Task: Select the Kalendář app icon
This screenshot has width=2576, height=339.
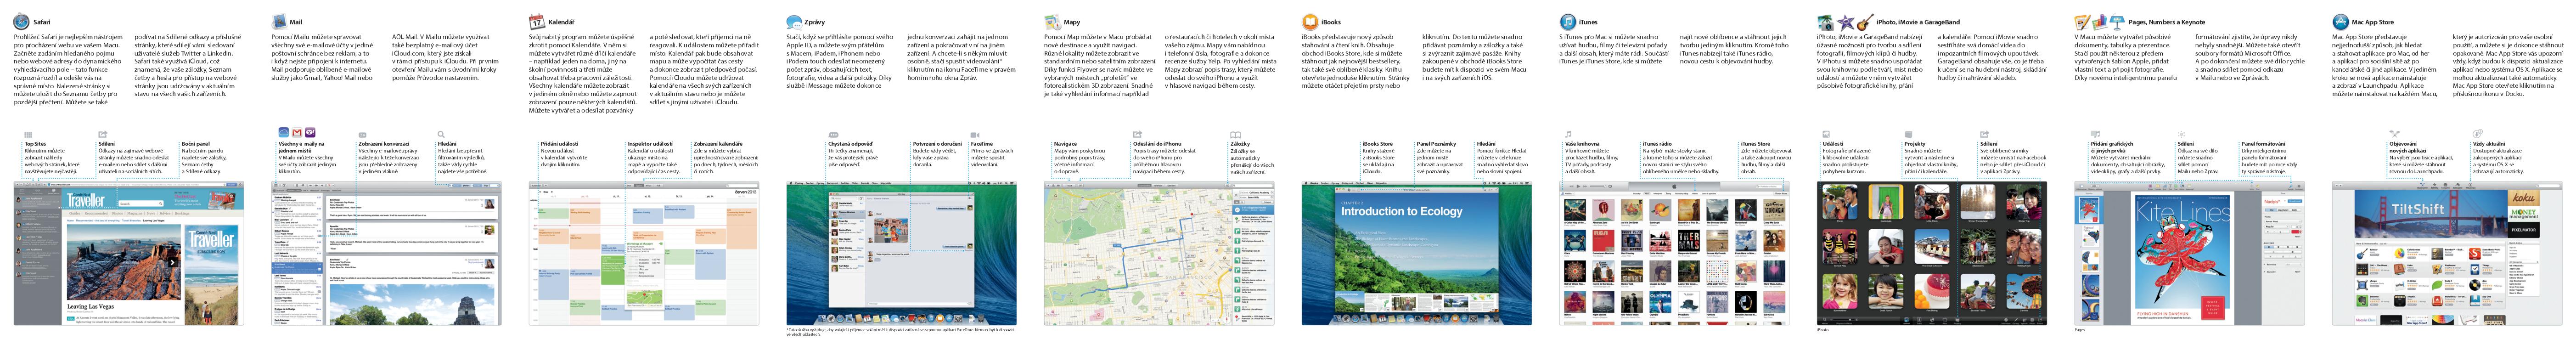Action: point(536,21)
